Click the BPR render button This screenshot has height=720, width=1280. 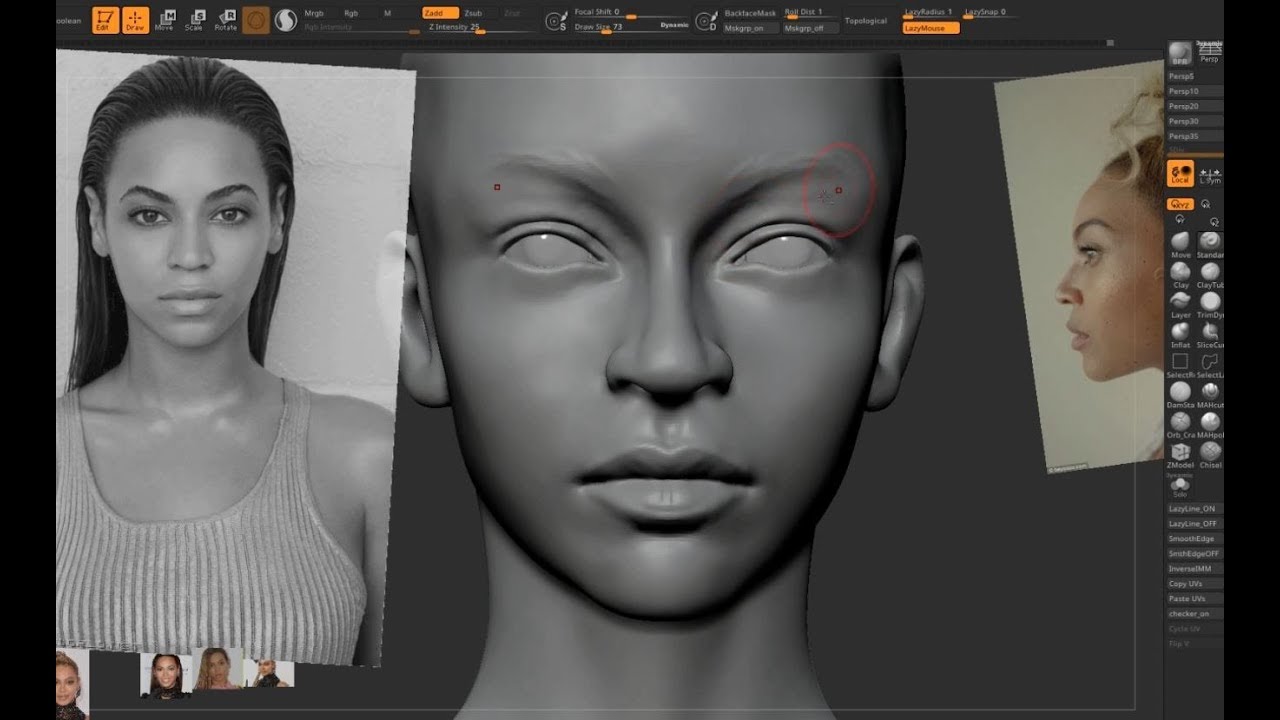[x=1180, y=55]
